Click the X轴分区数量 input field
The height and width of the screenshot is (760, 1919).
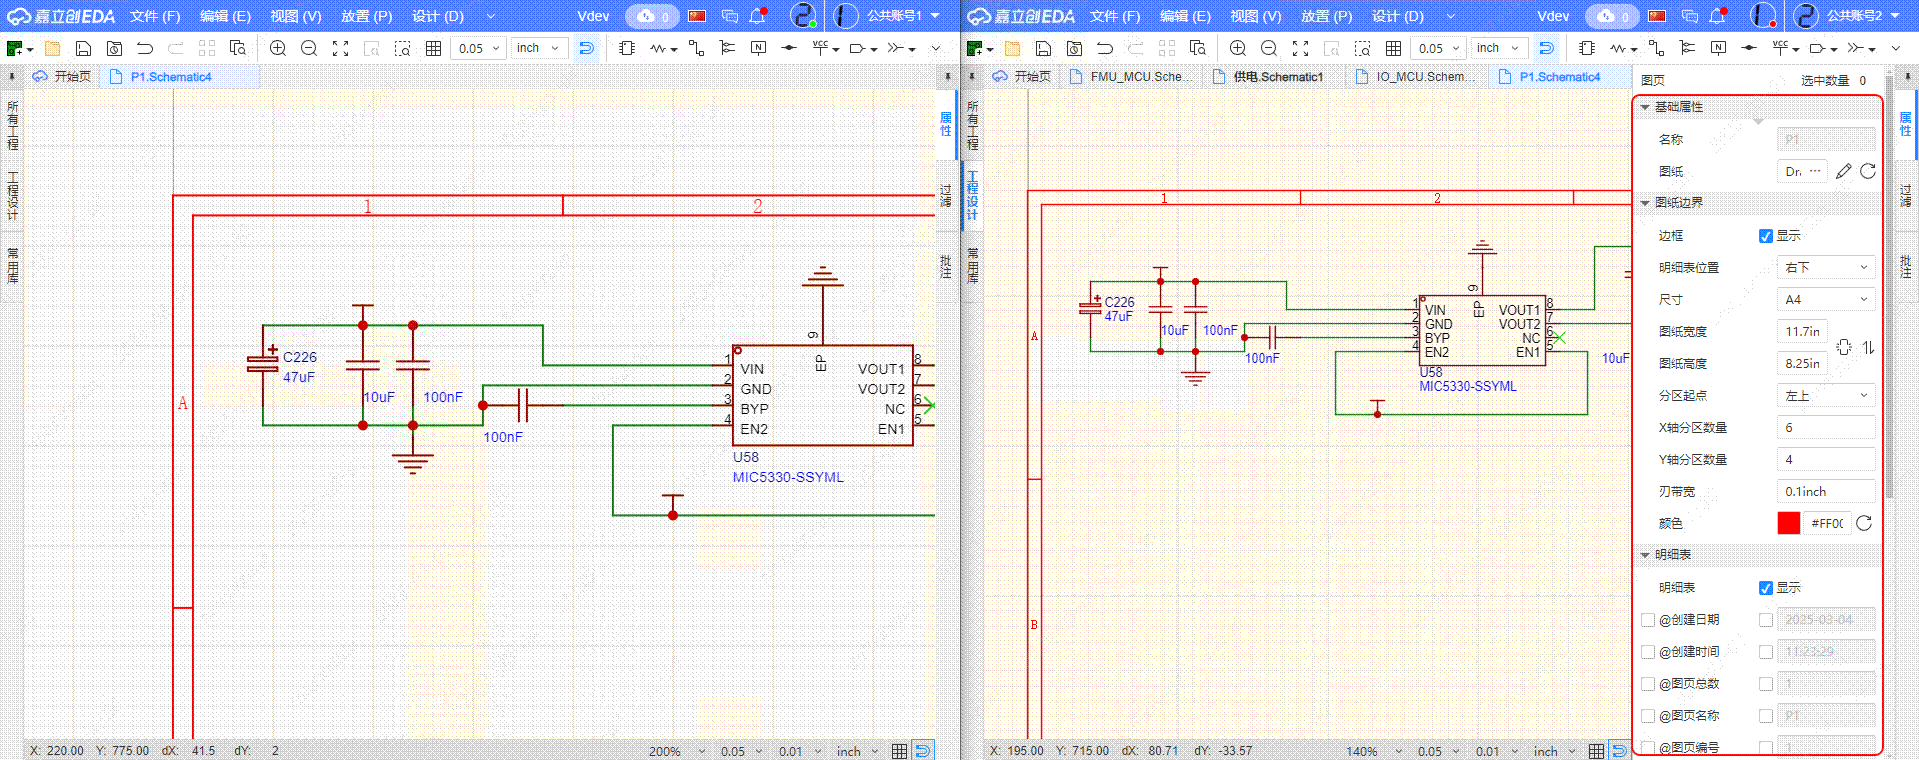pyautogui.click(x=1826, y=427)
